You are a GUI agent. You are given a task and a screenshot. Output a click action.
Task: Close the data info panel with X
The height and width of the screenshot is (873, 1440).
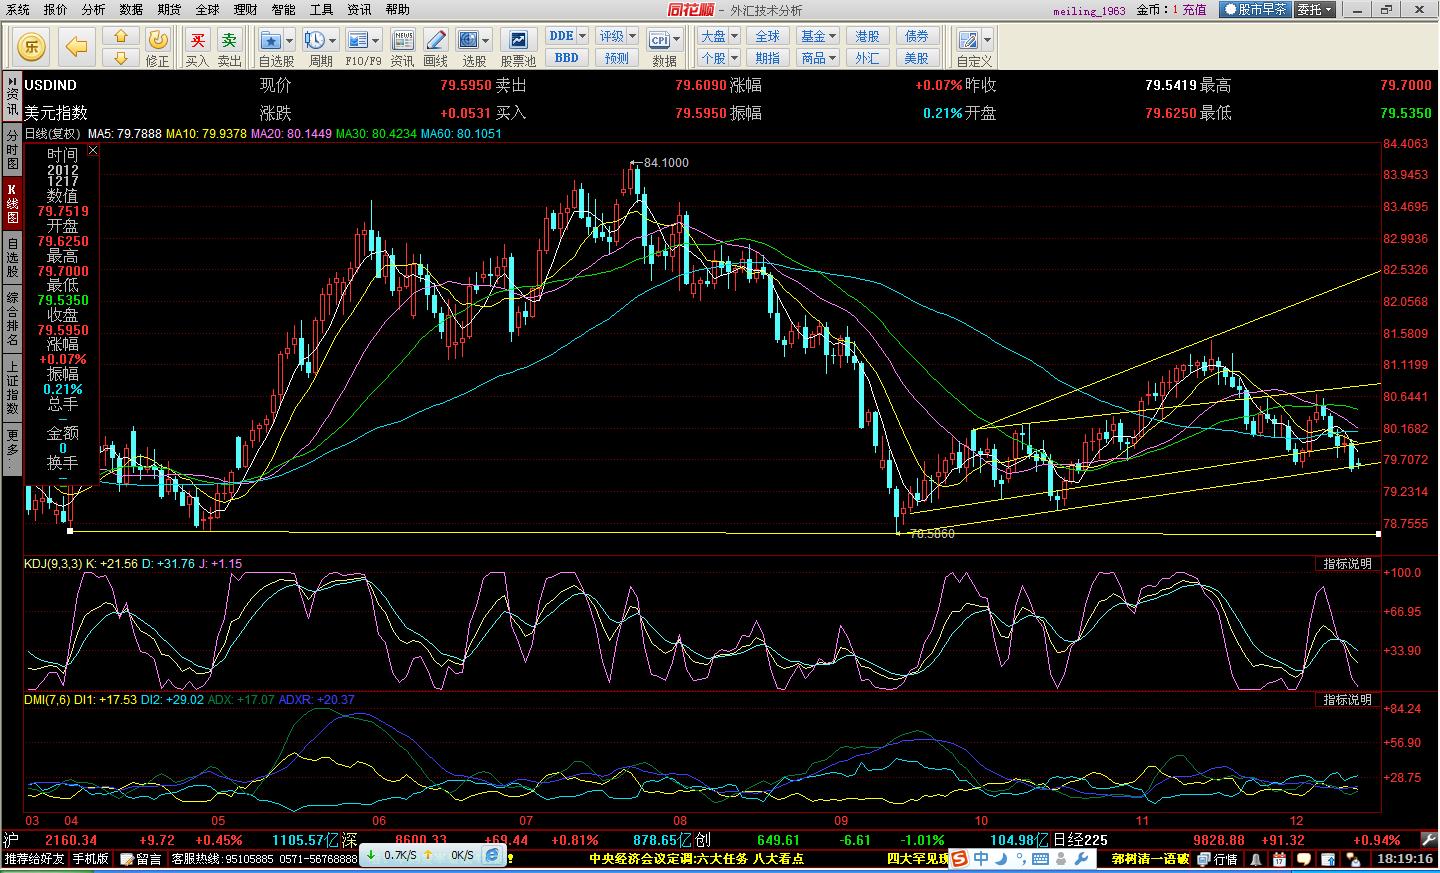pyautogui.click(x=93, y=150)
